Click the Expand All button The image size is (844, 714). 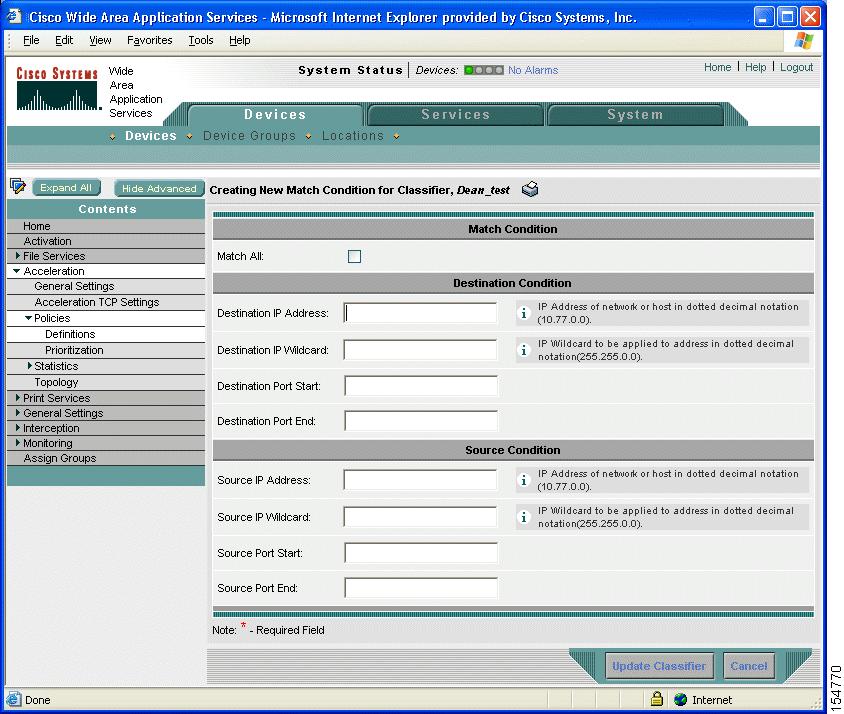[x=66, y=188]
